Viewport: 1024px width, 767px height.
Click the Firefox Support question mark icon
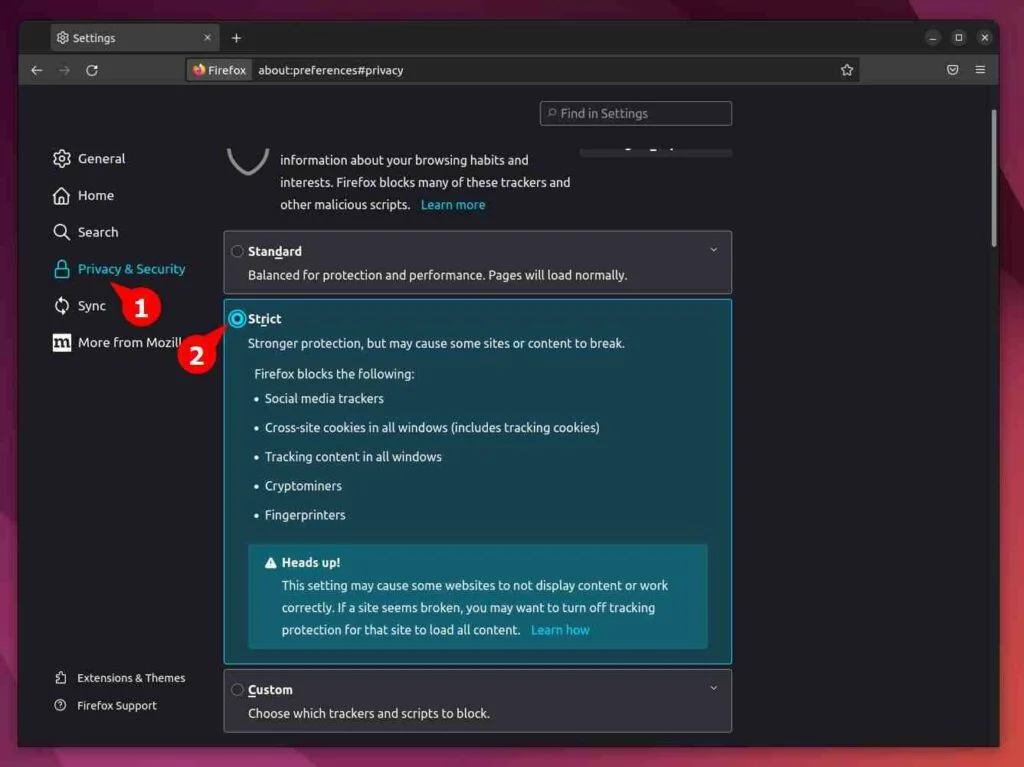[x=60, y=705]
